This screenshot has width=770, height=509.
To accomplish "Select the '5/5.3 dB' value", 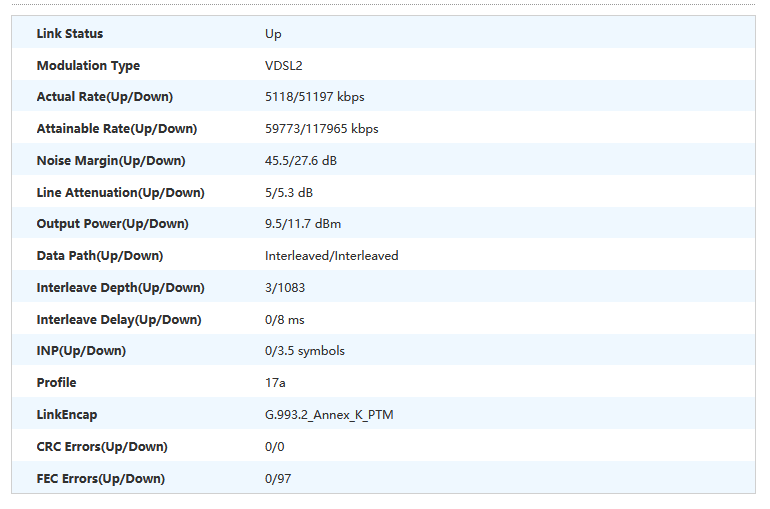I will 289,192.
